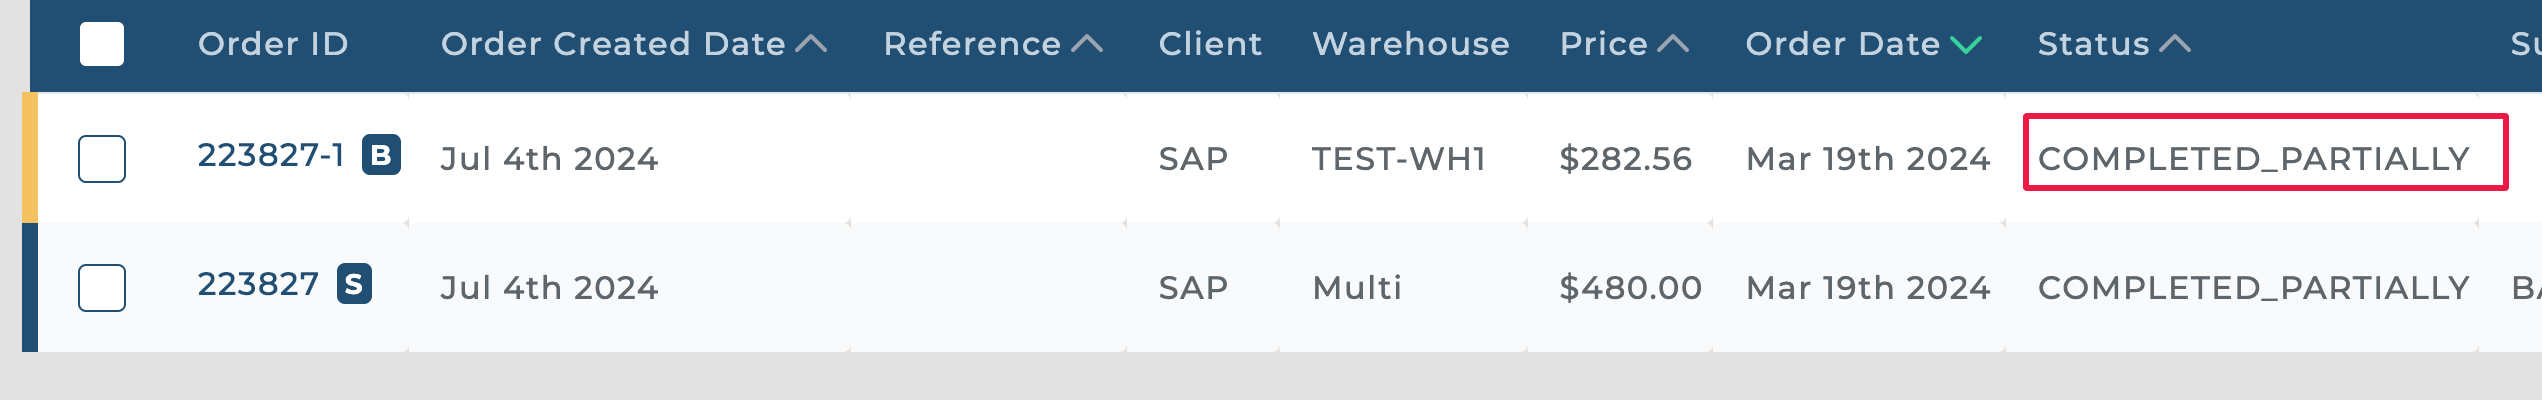
Task: Click the $480.00 price cell
Action: coord(1630,288)
